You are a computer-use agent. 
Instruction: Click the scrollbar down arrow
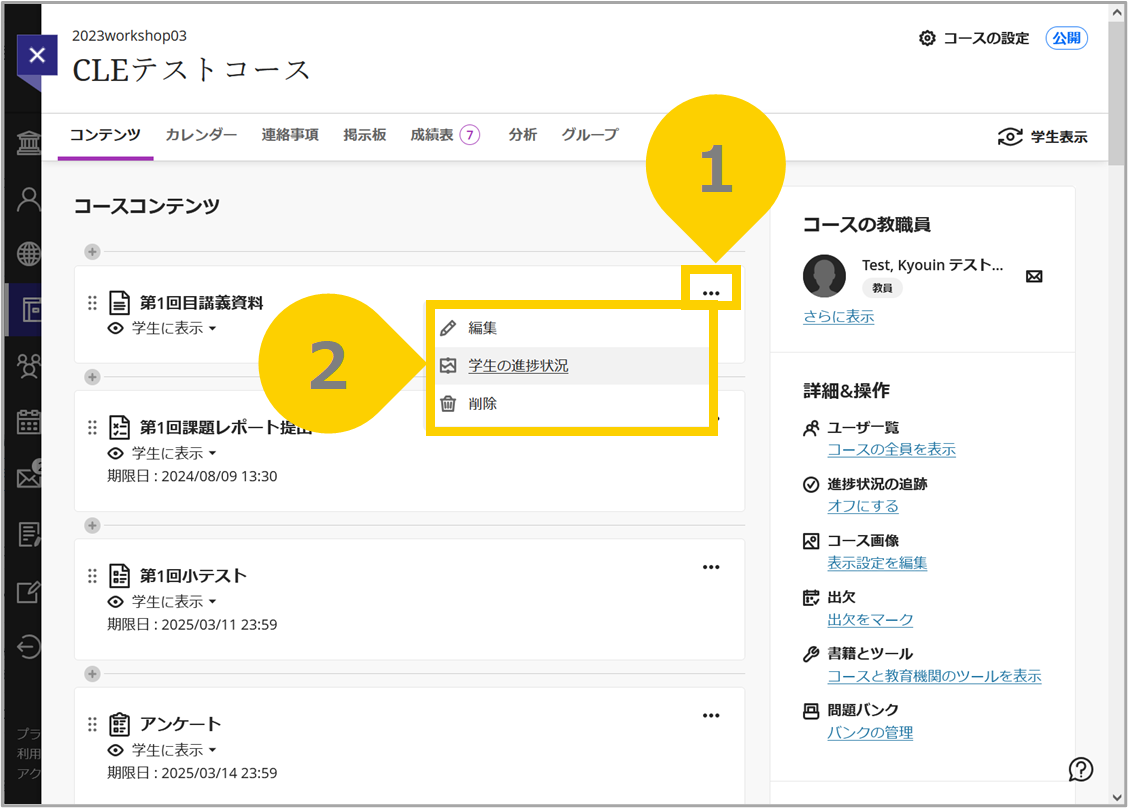pyautogui.click(x=1116, y=797)
